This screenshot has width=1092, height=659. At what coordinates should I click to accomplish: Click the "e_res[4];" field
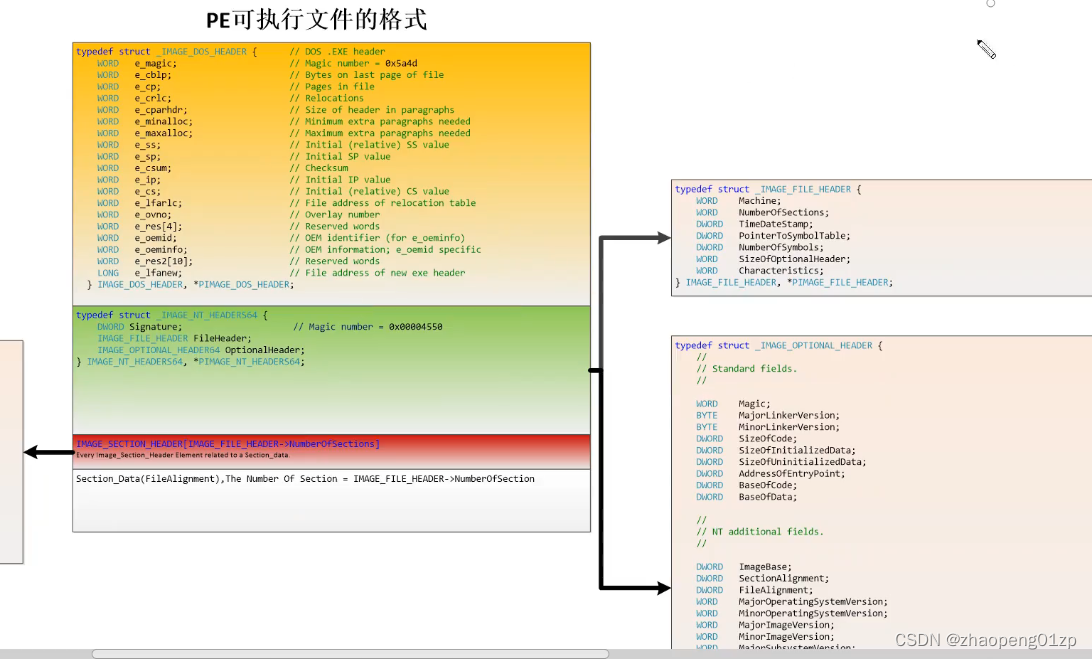[159, 226]
